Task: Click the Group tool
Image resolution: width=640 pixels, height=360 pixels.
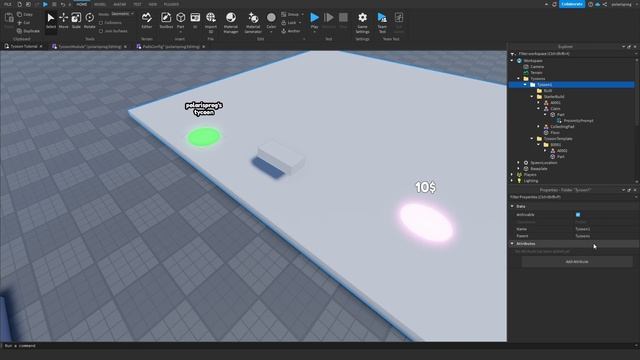Action: [291, 14]
